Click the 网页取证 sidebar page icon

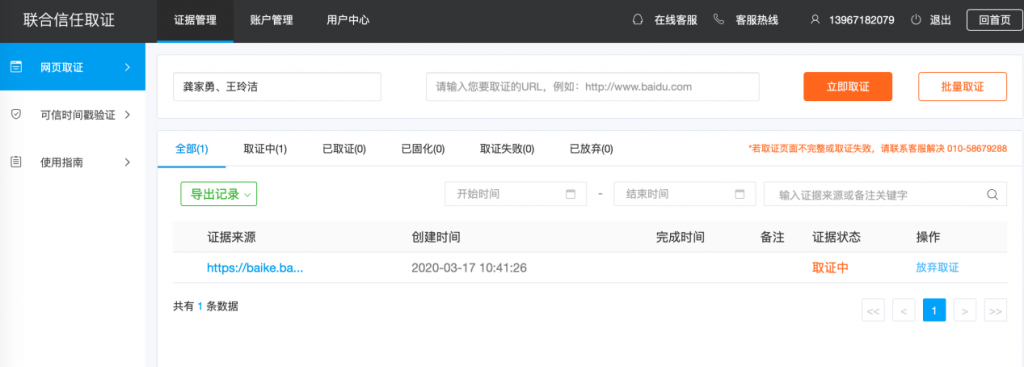(16, 67)
